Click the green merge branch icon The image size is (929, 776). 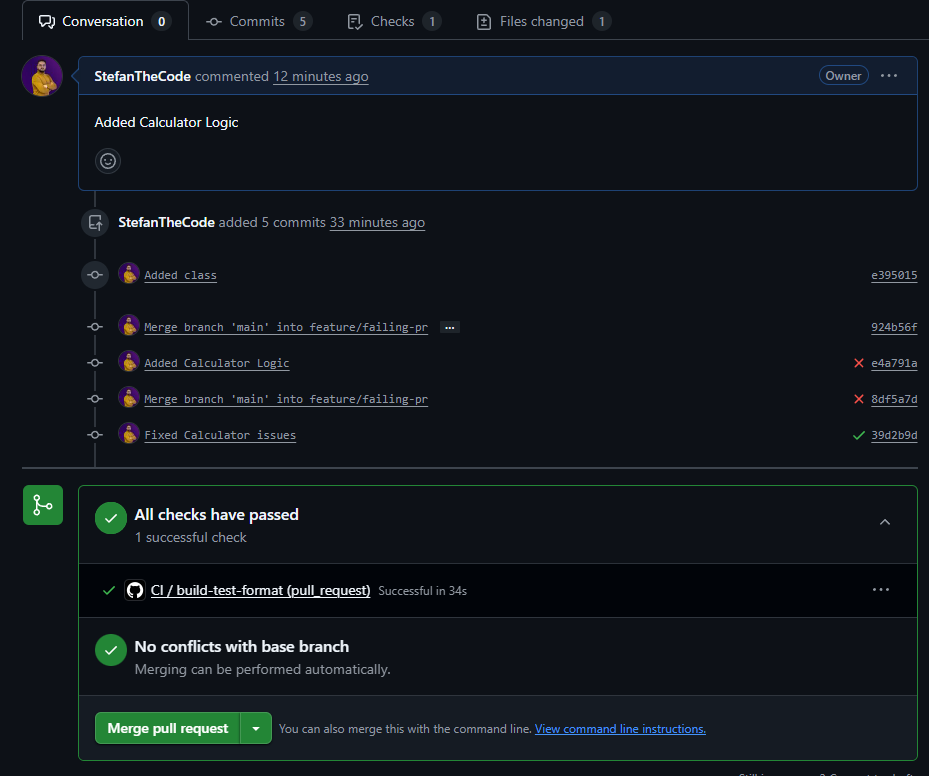tap(43, 505)
